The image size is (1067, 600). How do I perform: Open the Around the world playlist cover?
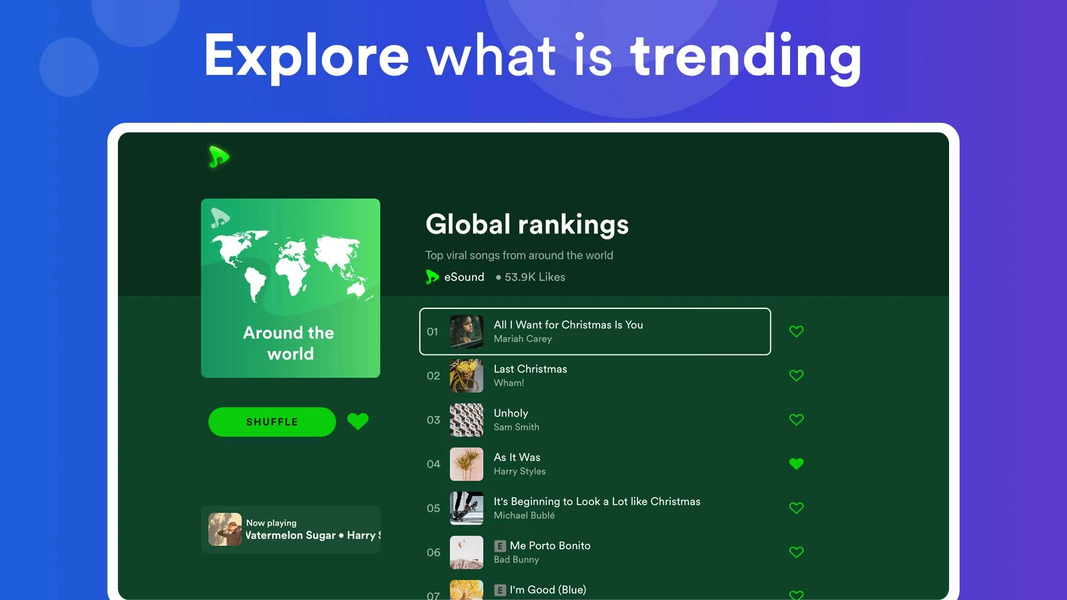(290, 288)
